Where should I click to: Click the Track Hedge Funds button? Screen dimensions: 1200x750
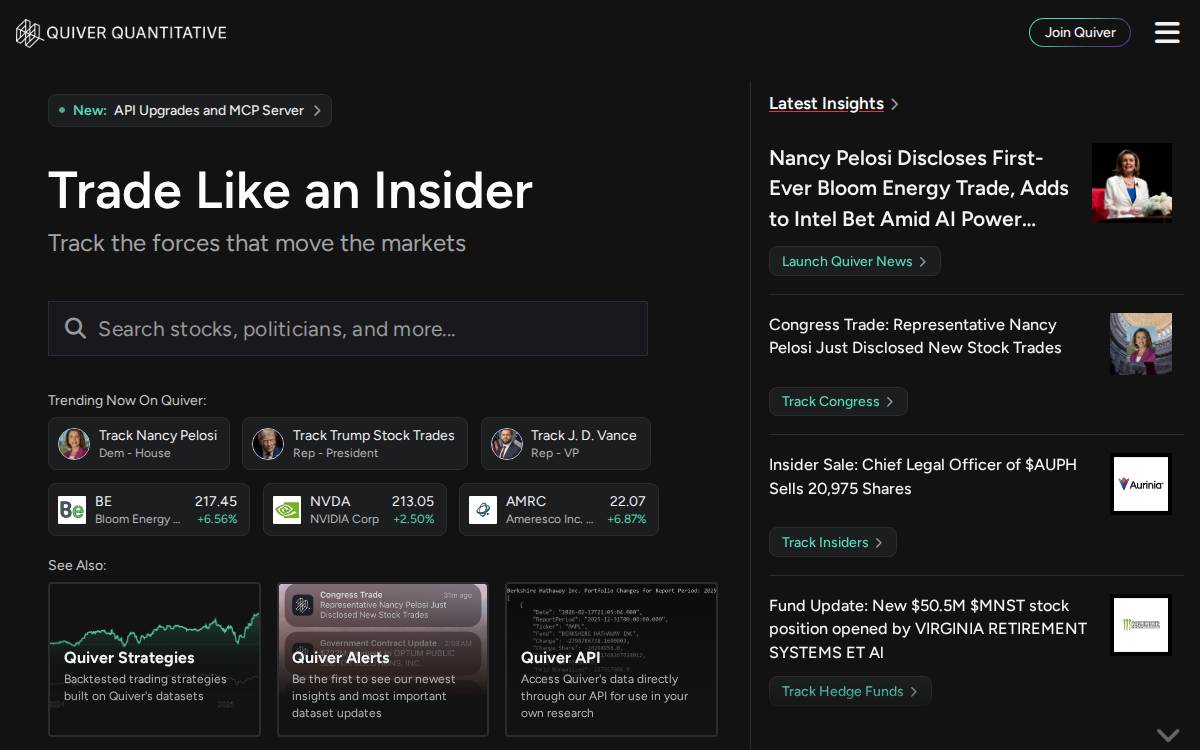coord(850,691)
